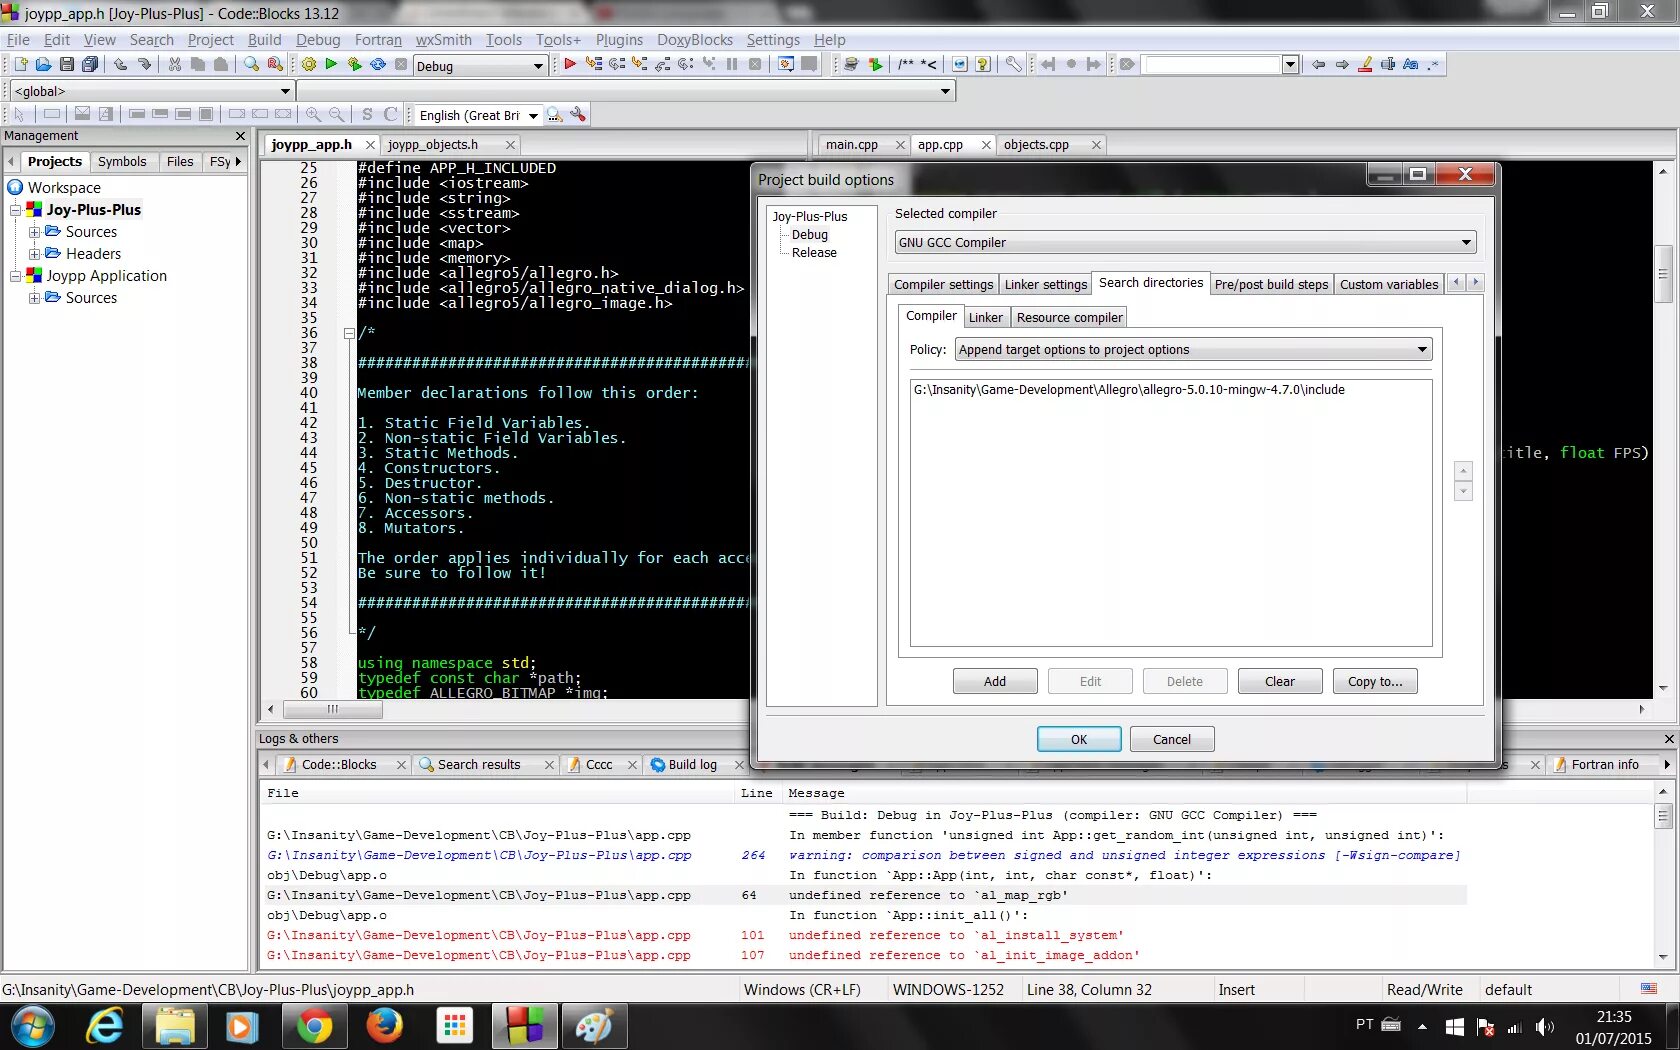Toggle search in selected text only
Viewport: 1680px width, 1050px height.
1388,65
